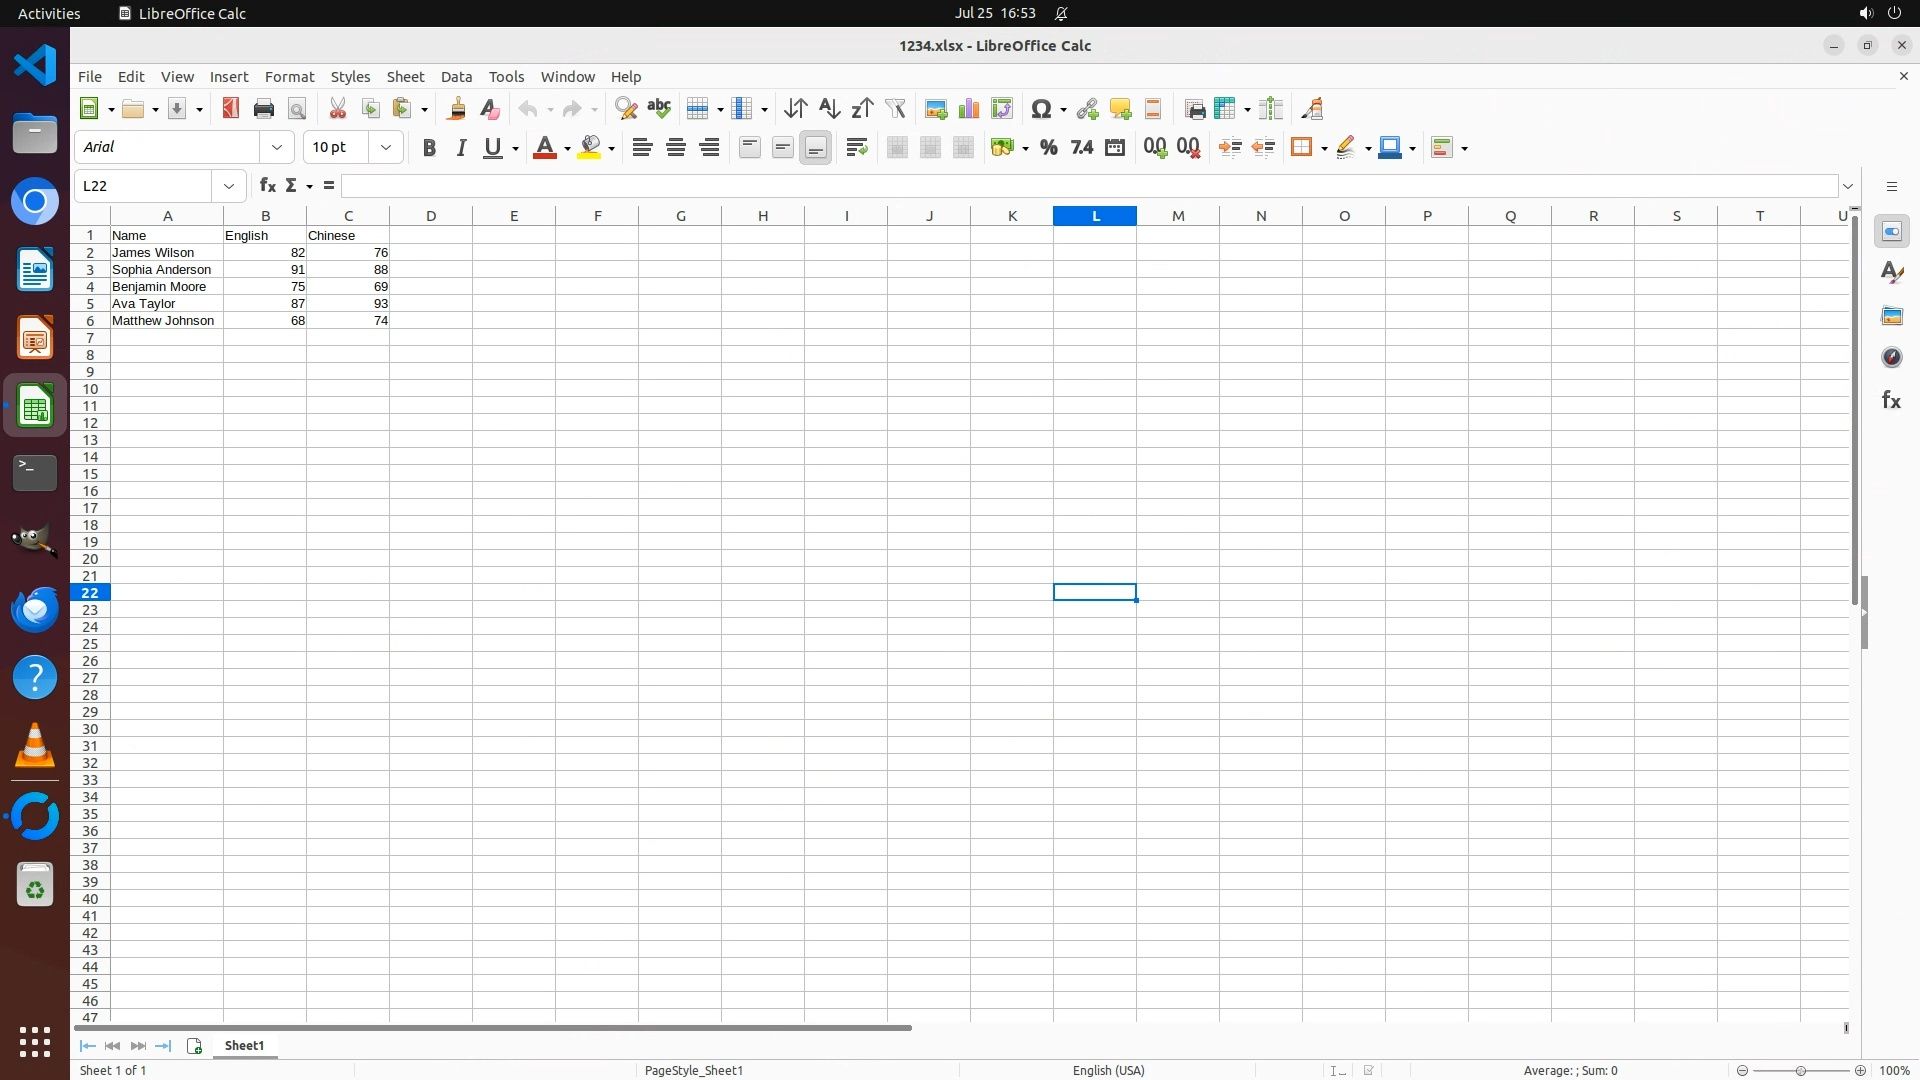Open font size dropdown arrow
Viewport: 1920px width, 1080px height.
(x=386, y=148)
